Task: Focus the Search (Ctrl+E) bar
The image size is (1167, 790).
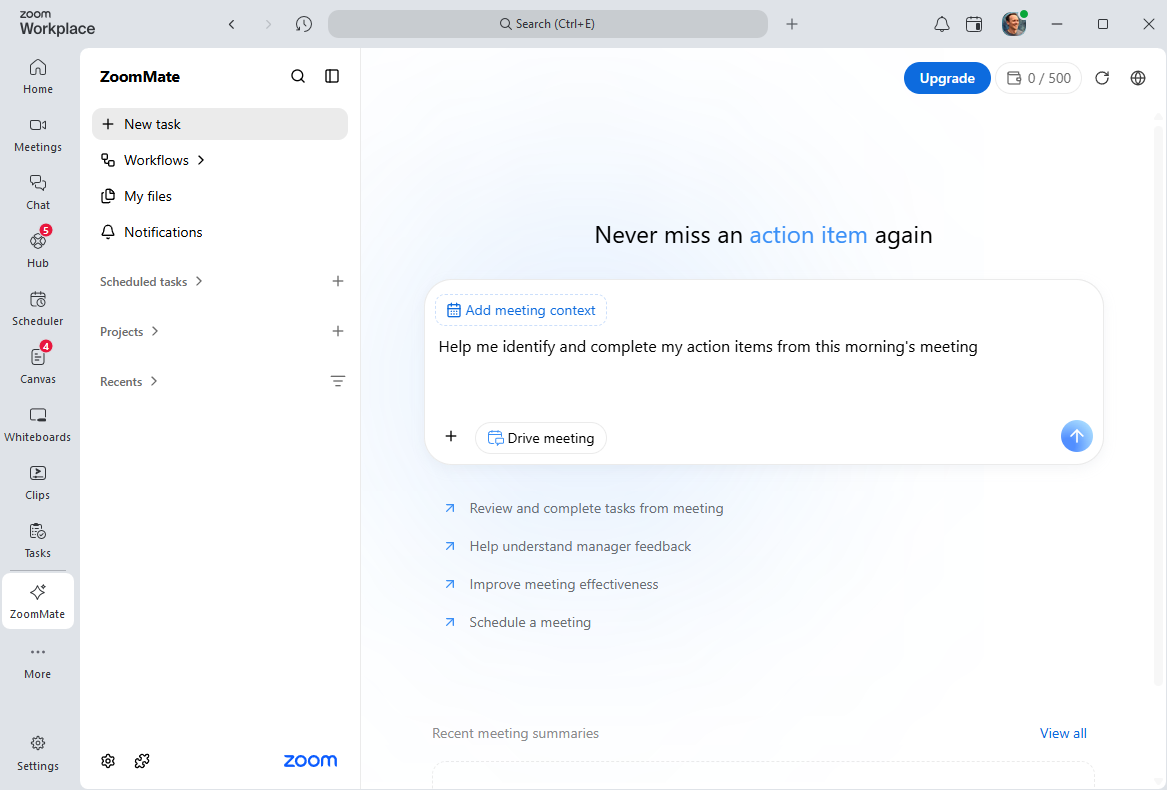Action: (x=548, y=24)
